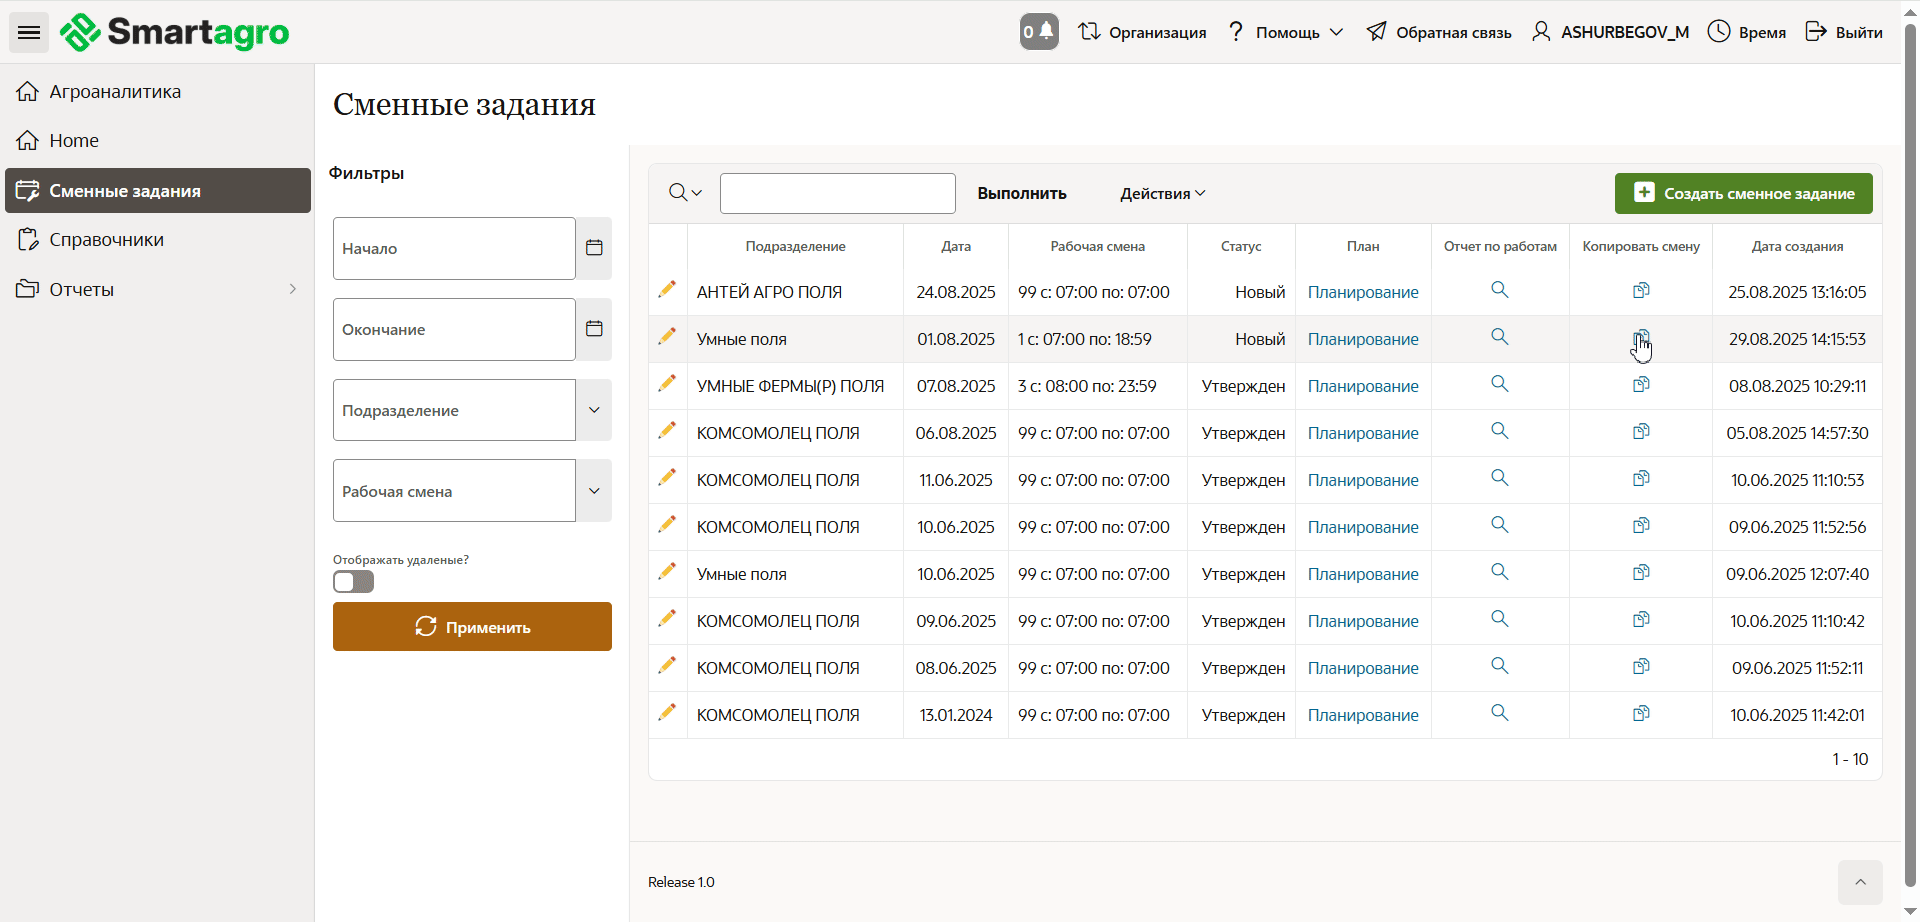Click the table search input field
This screenshot has height=922, width=1920.
pyautogui.click(x=837, y=194)
